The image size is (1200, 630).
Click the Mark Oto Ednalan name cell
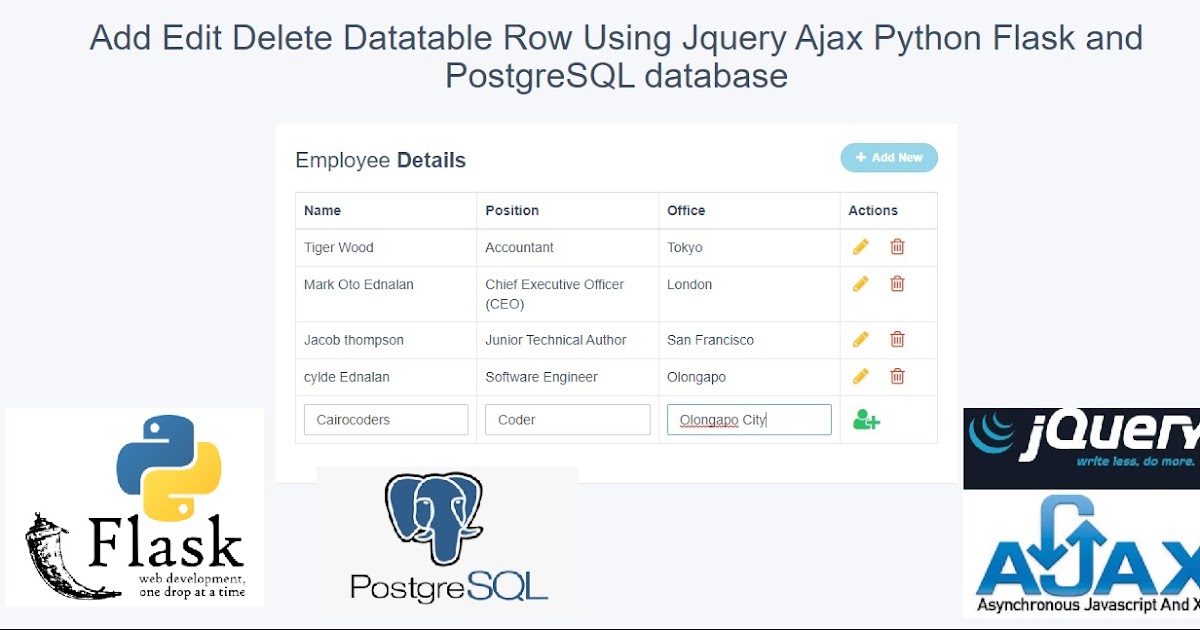tap(386, 294)
